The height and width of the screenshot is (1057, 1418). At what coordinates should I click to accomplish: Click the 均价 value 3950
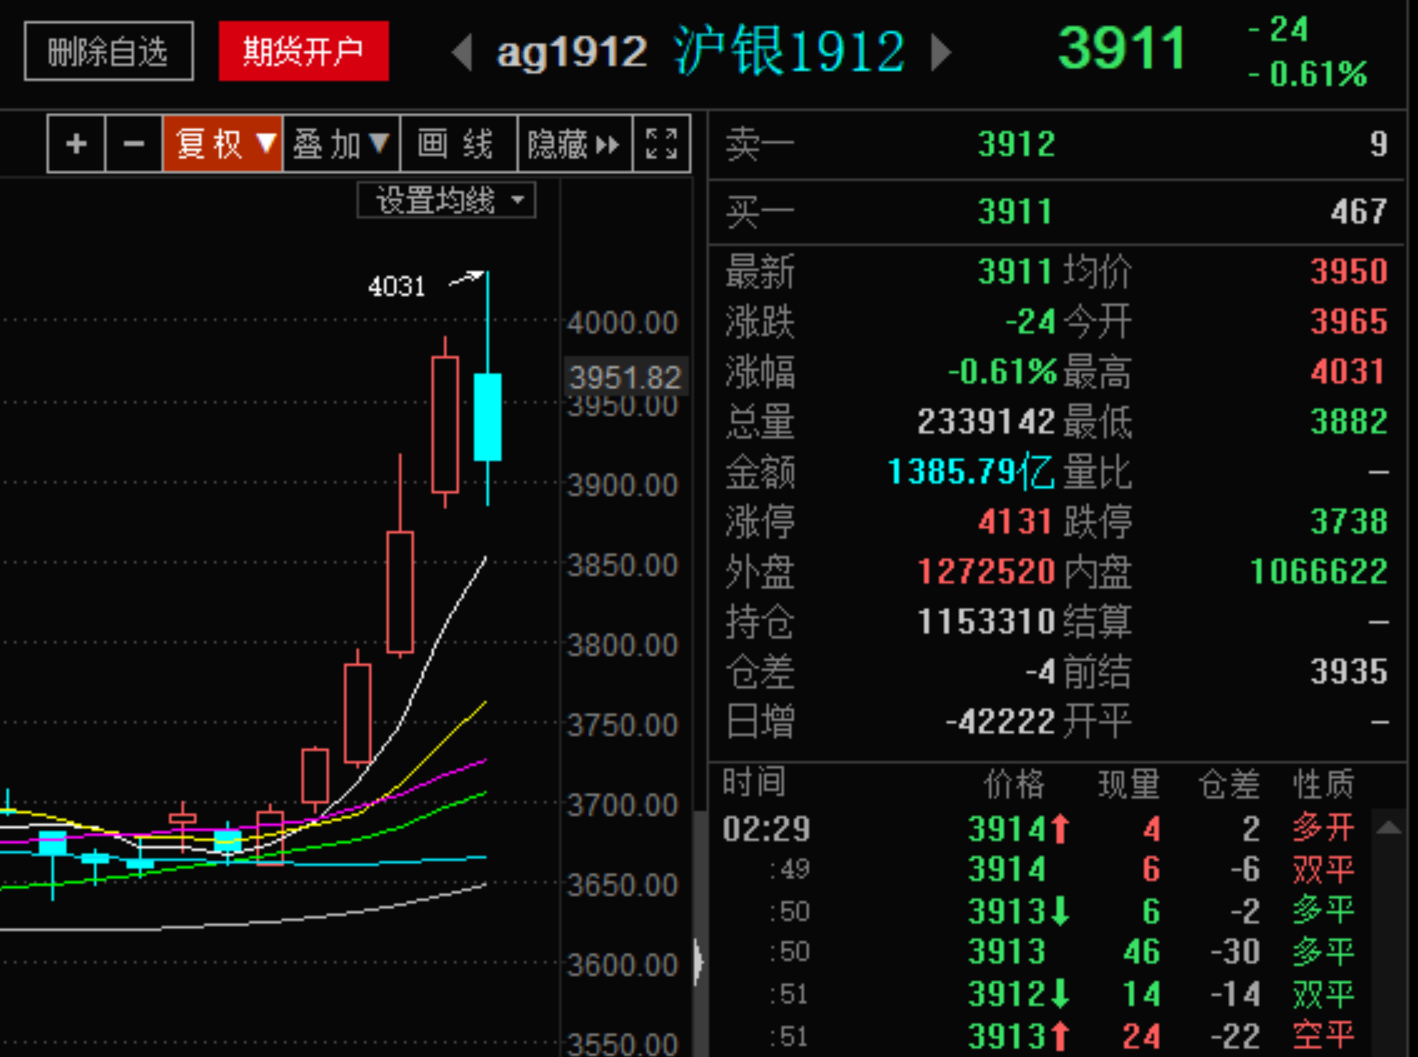click(x=1349, y=271)
